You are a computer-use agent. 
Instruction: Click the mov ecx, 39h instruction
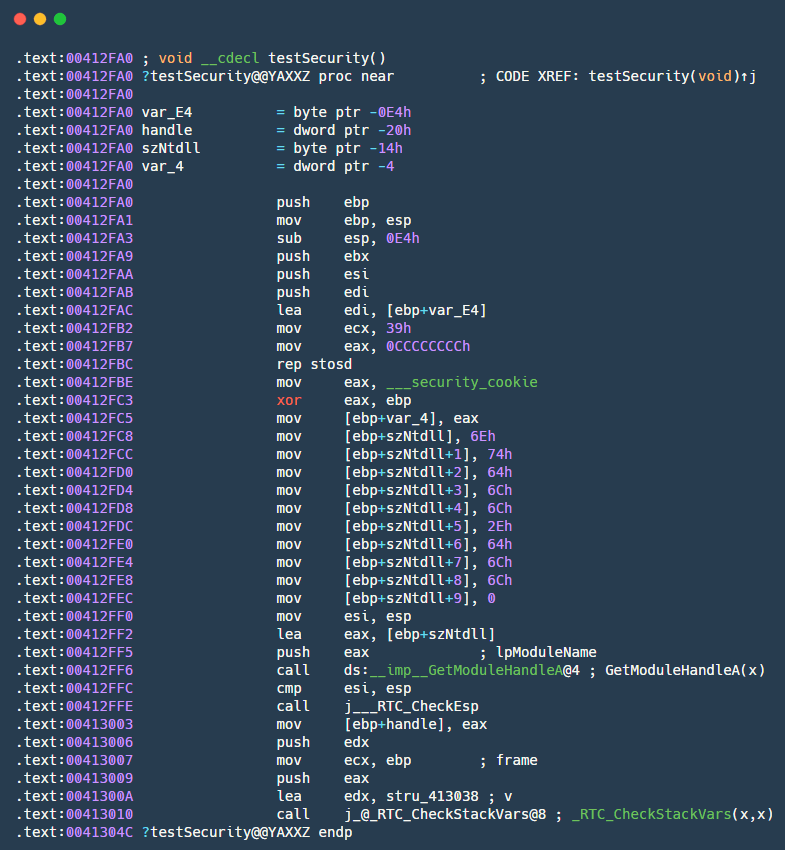click(344, 328)
